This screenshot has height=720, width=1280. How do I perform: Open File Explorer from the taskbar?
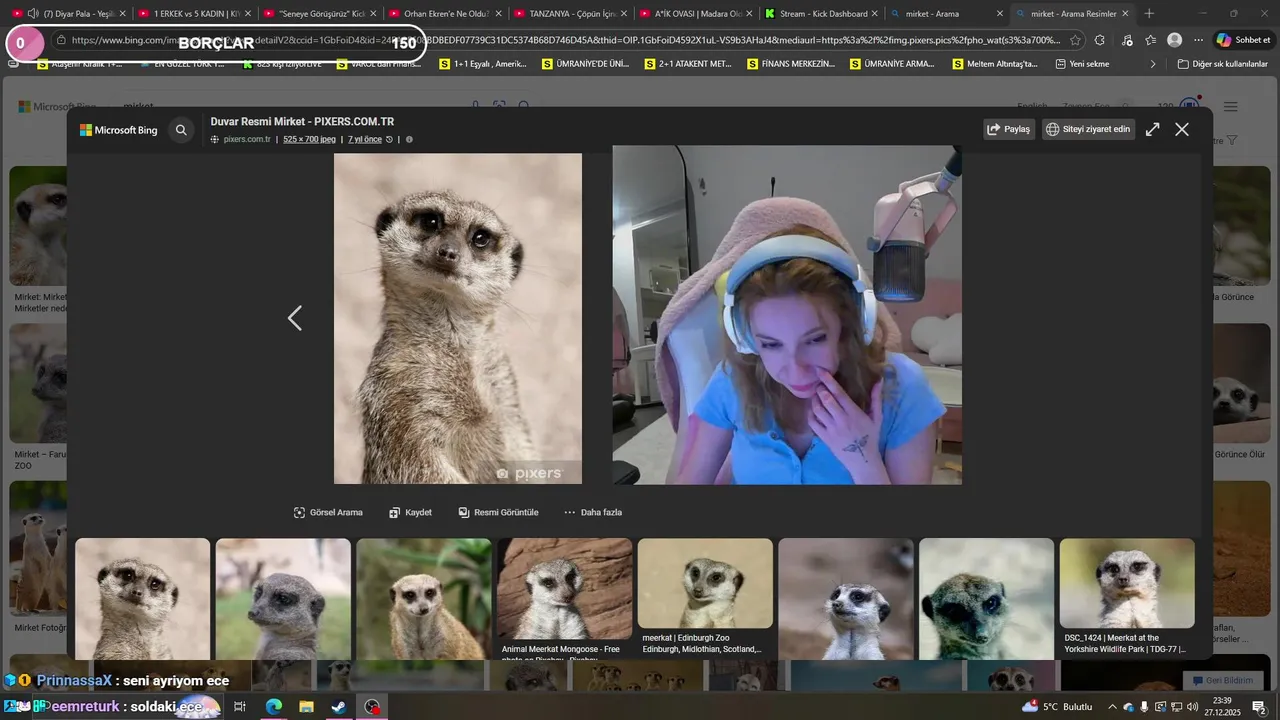(x=306, y=707)
